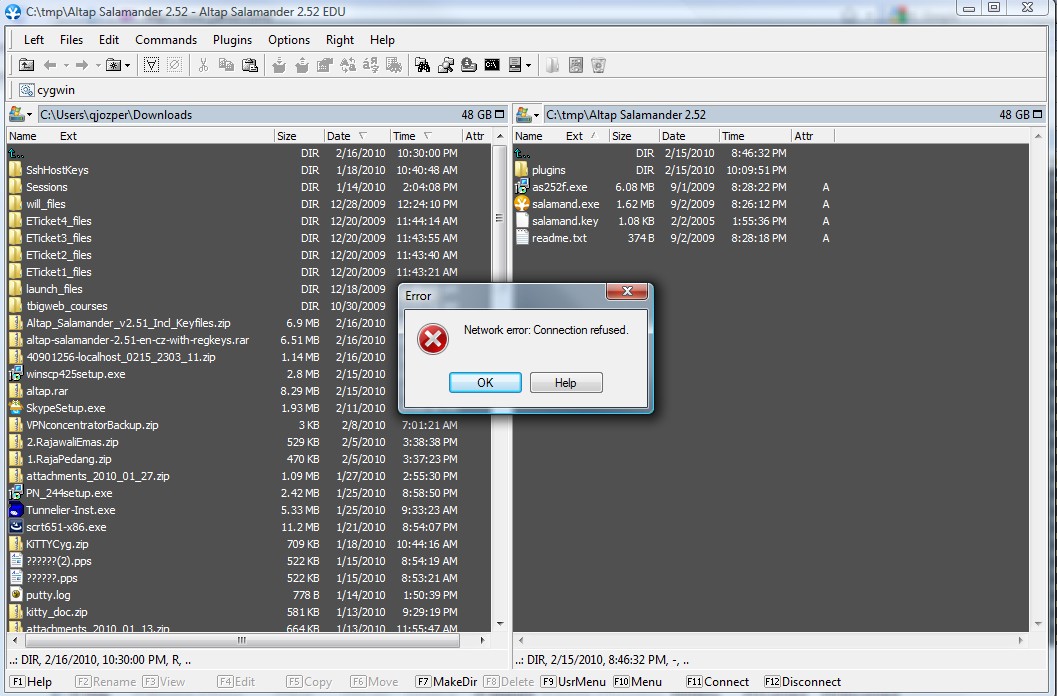Click the Find Files binoculars icon
The height and width of the screenshot is (696, 1057).
coord(423,65)
